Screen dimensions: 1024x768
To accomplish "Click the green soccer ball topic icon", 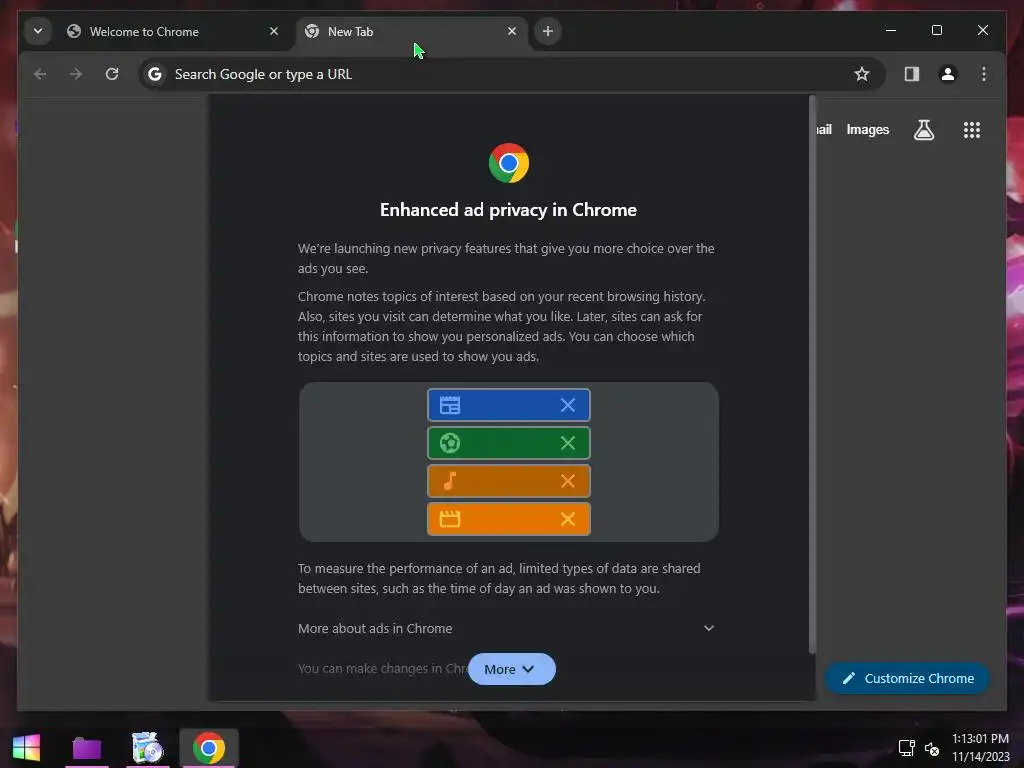I will click(x=450, y=443).
